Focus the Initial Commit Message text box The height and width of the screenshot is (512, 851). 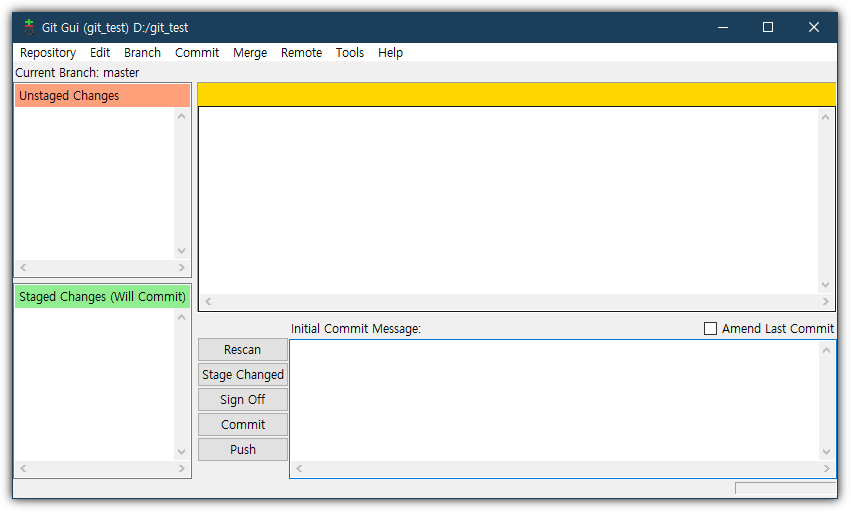coord(555,401)
